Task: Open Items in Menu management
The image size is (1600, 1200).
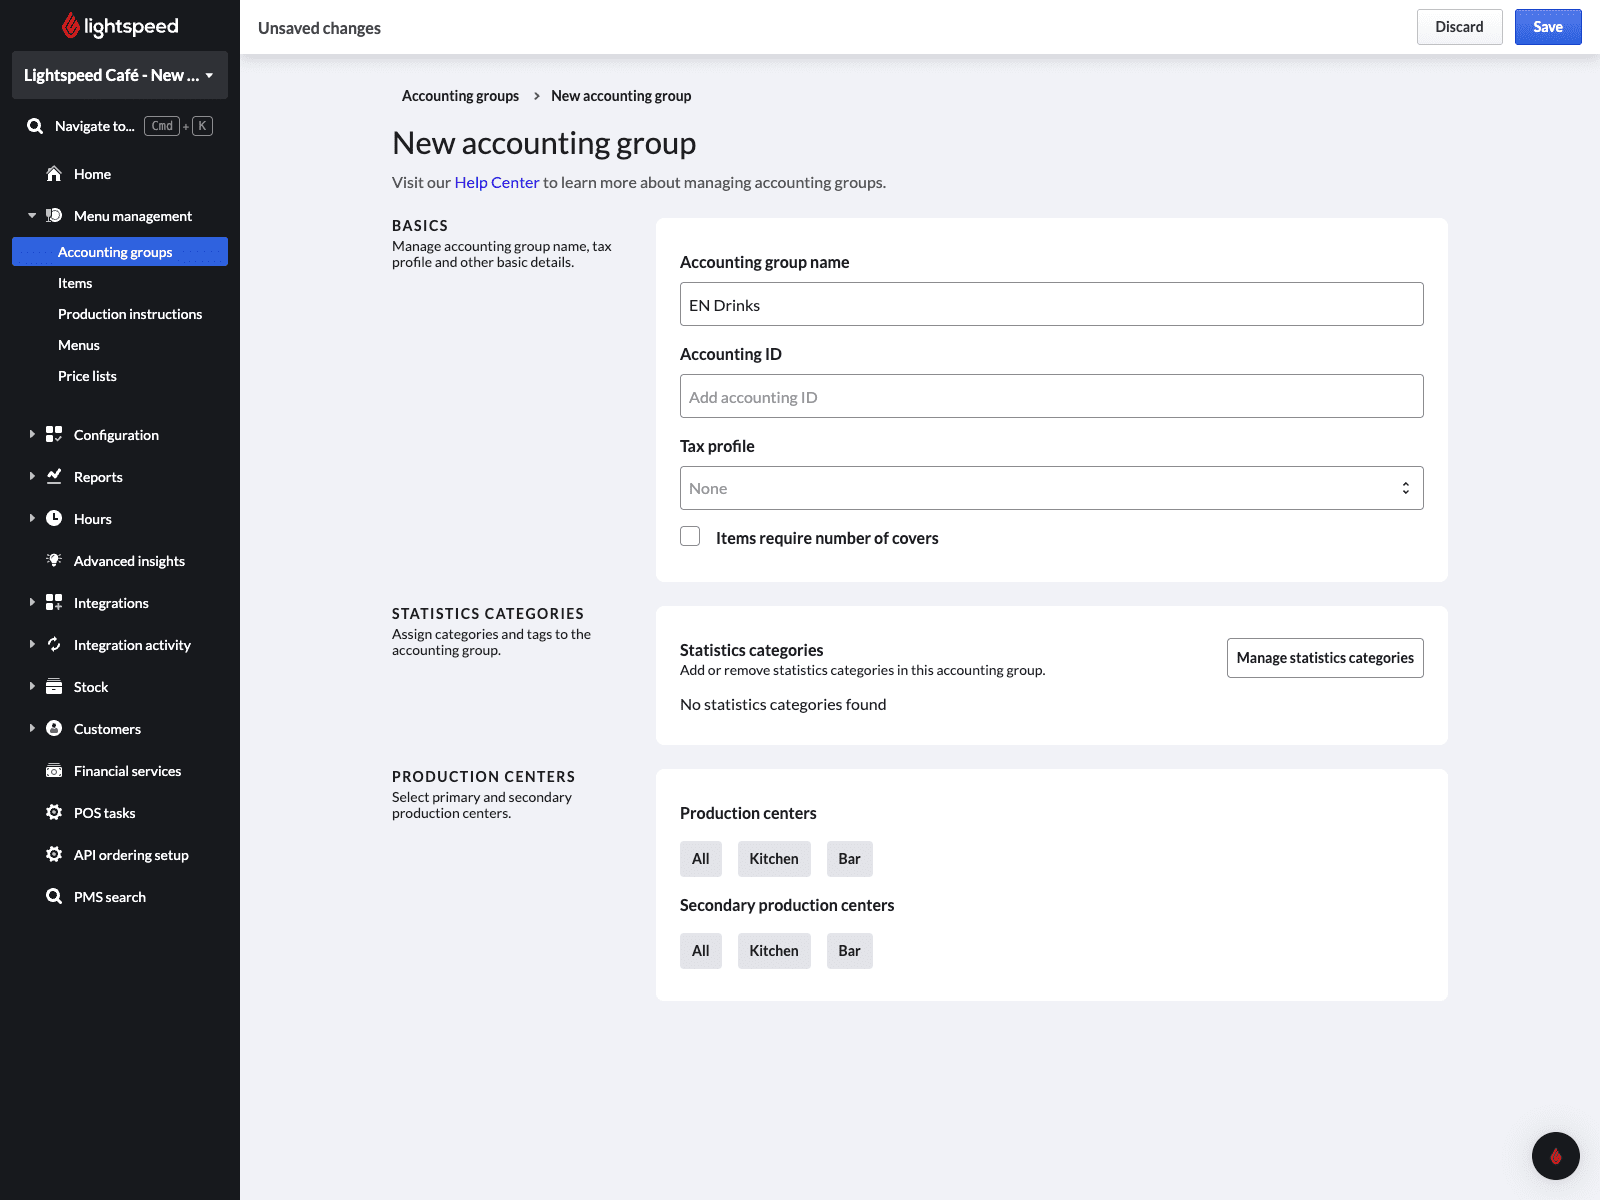Action: coord(75,283)
